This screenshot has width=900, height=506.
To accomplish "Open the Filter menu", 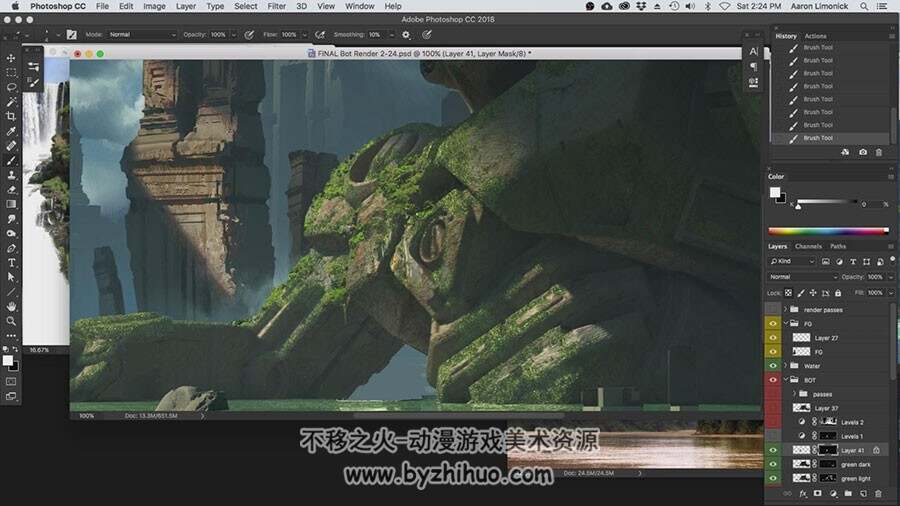I will (x=277, y=6).
